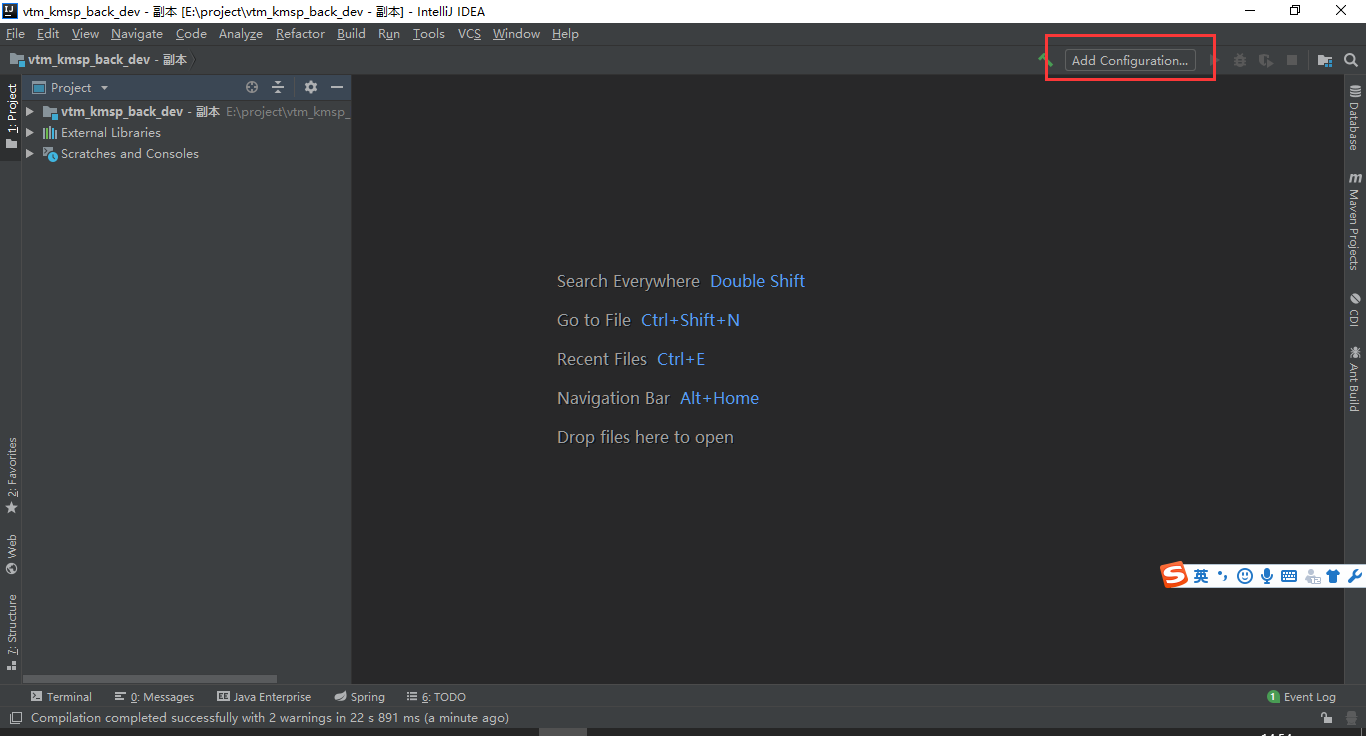Open the 6: TODO tool window
Viewport: 1366px width, 736px height.
pyautogui.click(x=436, y=697)
